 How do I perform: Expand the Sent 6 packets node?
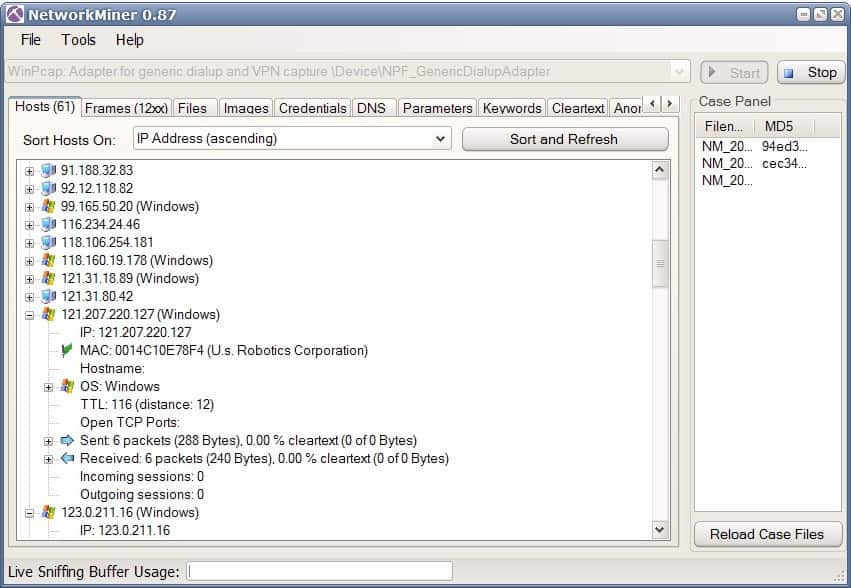pos(48,441)
